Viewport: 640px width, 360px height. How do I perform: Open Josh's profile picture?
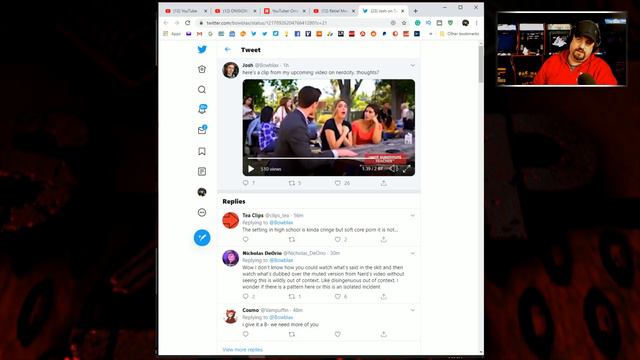point(231,70)
